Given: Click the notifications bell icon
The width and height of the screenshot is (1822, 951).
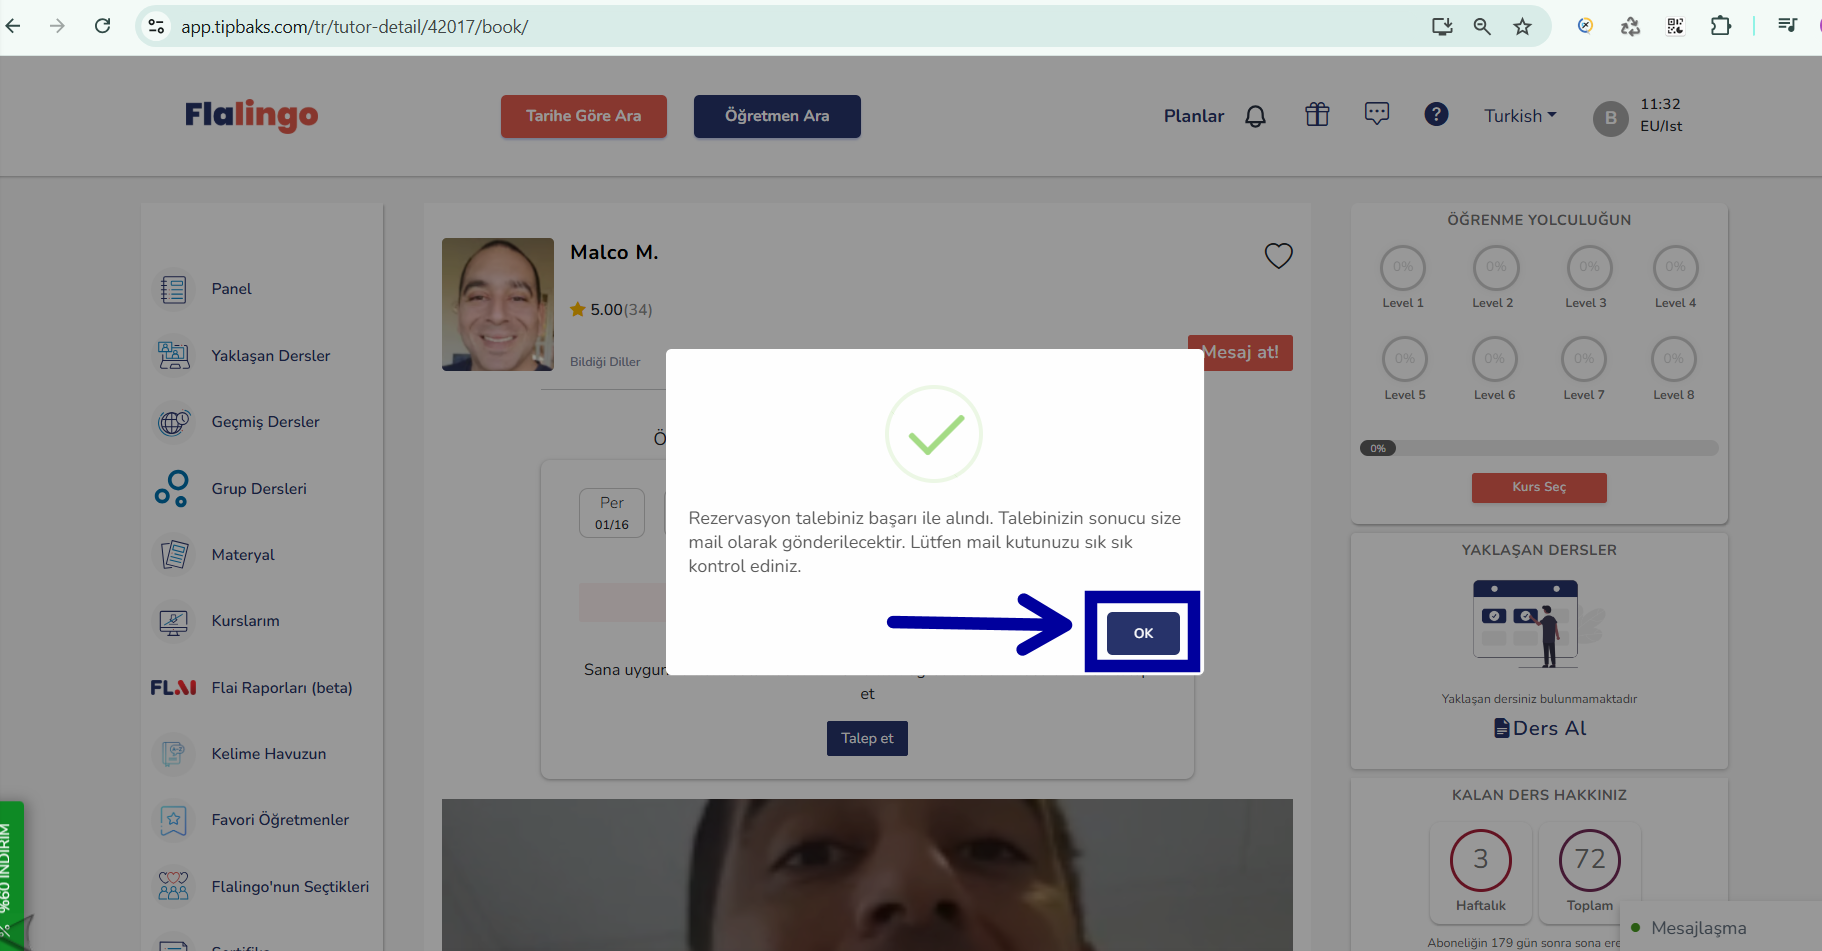Looking at the screenshot, I should pos(1255,116).
